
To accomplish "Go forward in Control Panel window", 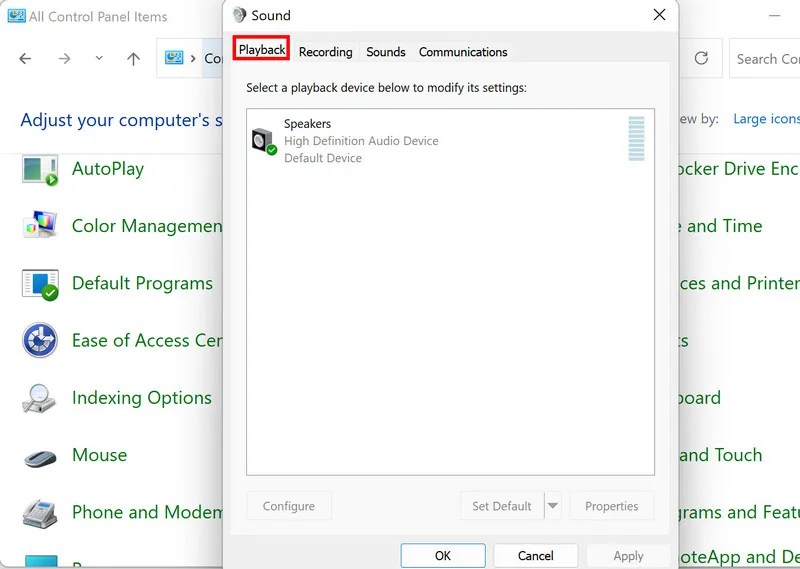I will pos(64,59).
